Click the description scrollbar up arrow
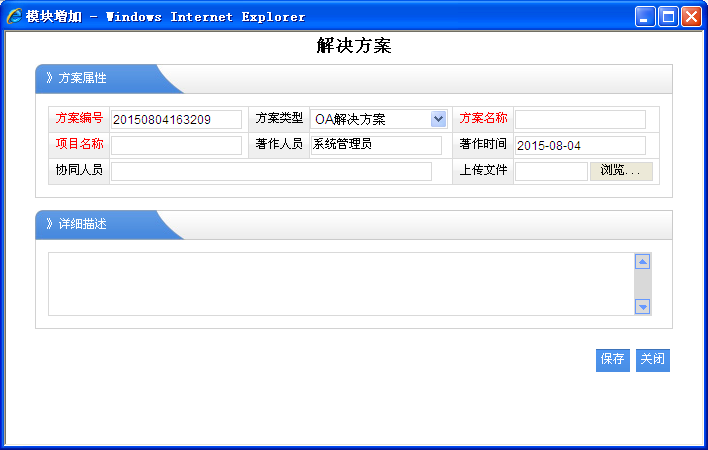Image resolution: width=708 pixels, height=450 pixels. (643, 262)
